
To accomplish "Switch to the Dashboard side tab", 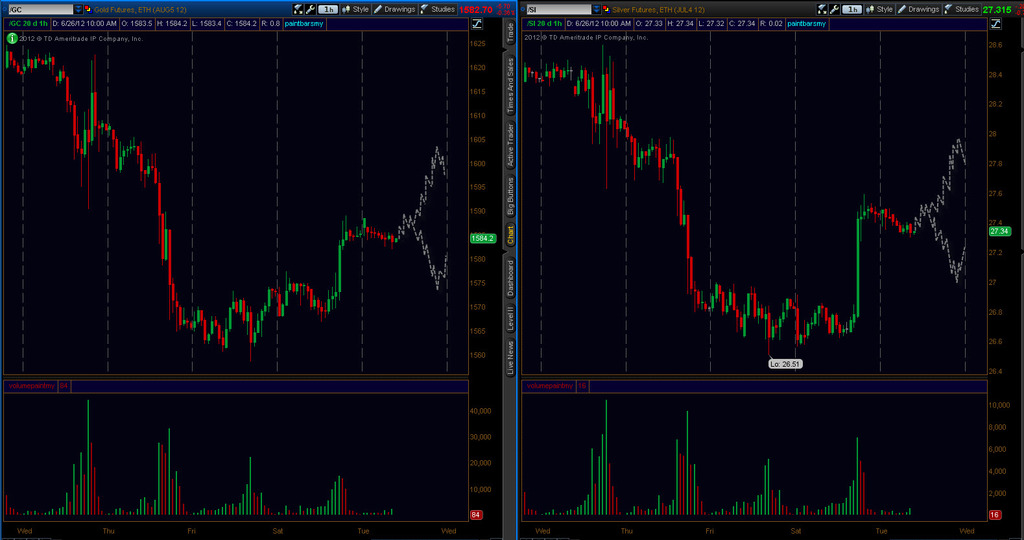I will 510,278.
